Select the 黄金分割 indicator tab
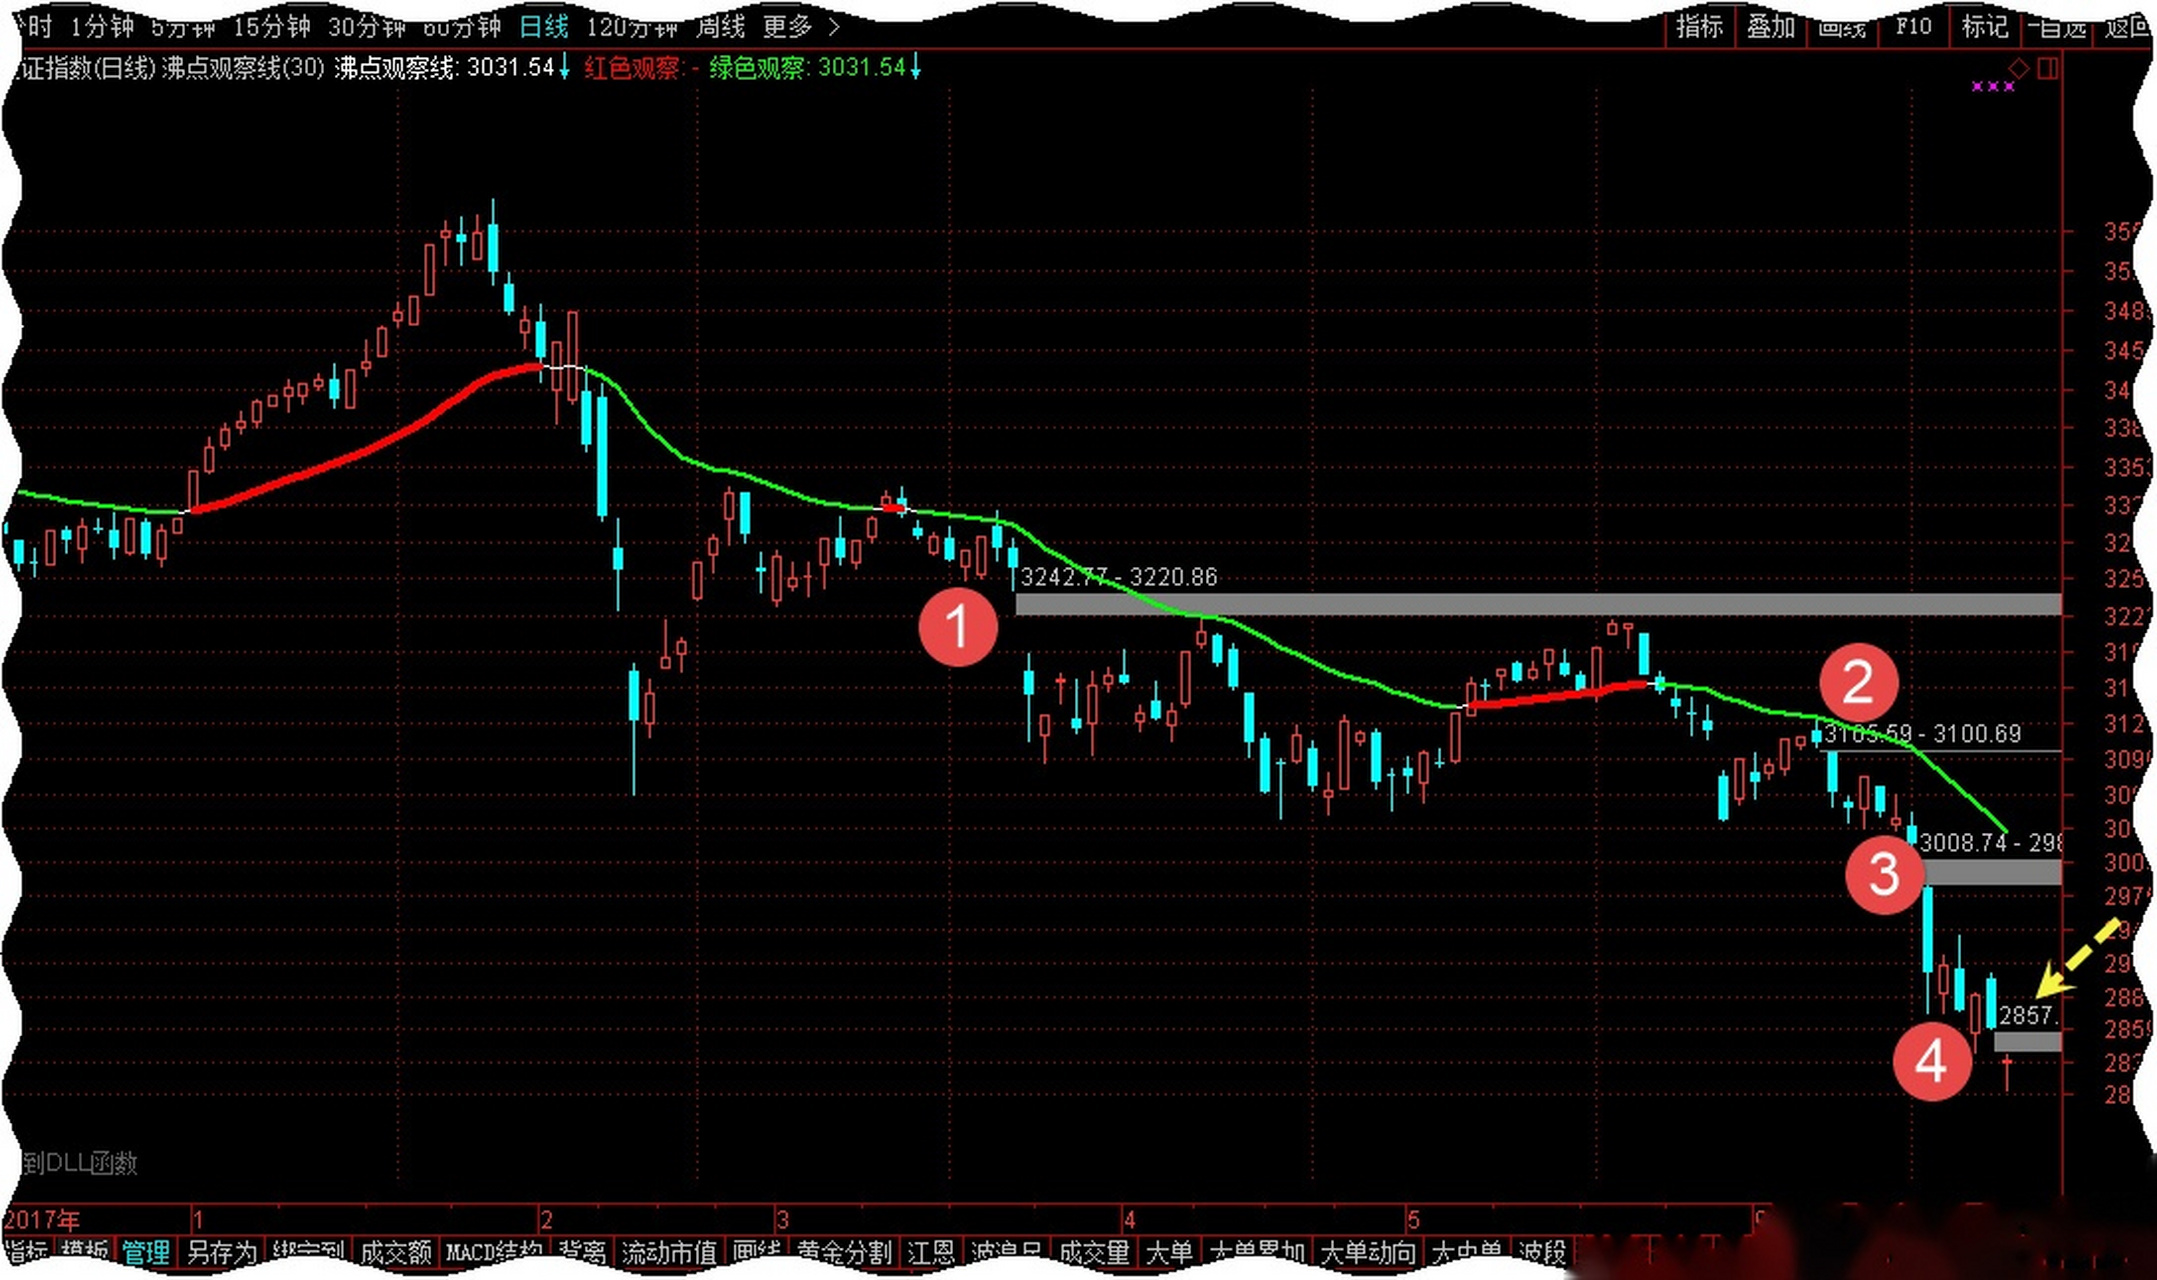2157x1280 pixels. pyautogui.click(x=843, y=1252)
